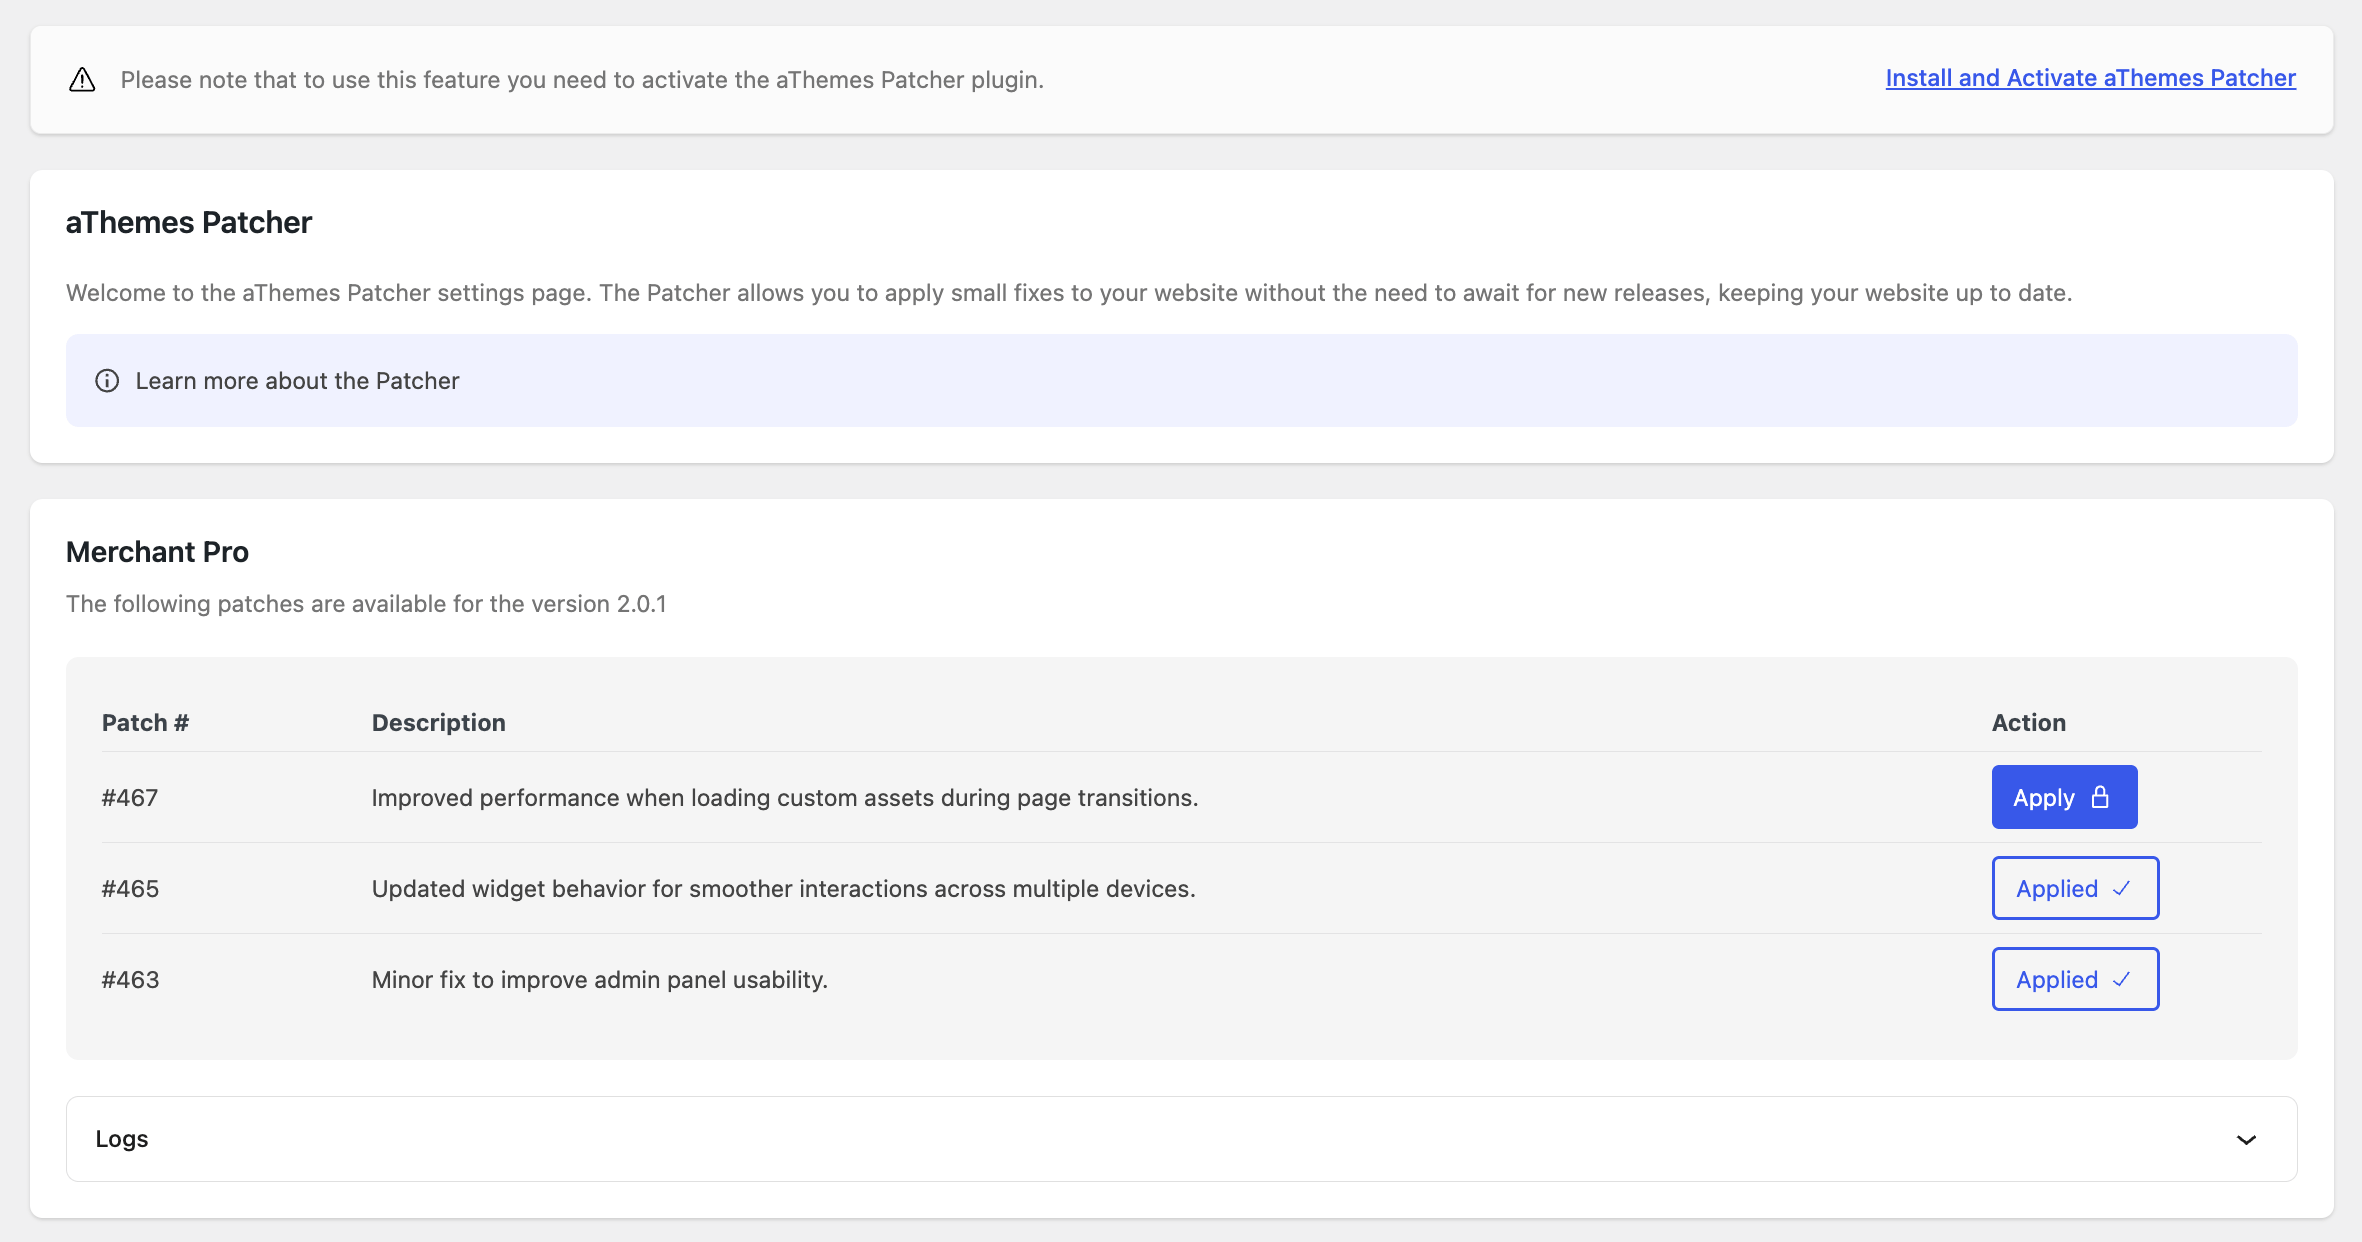Apply patch #467

[x=2064, y=797]
